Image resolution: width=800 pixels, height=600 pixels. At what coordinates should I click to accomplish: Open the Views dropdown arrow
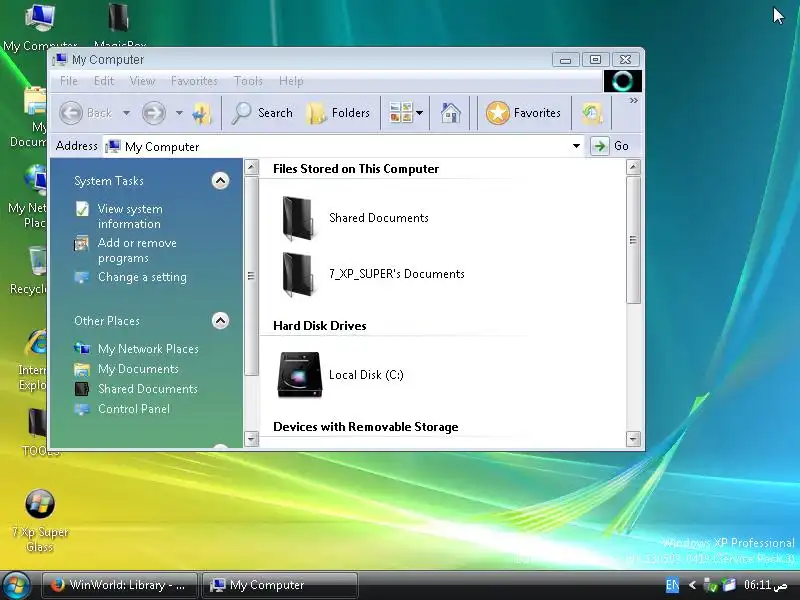[x=419, y=113]
